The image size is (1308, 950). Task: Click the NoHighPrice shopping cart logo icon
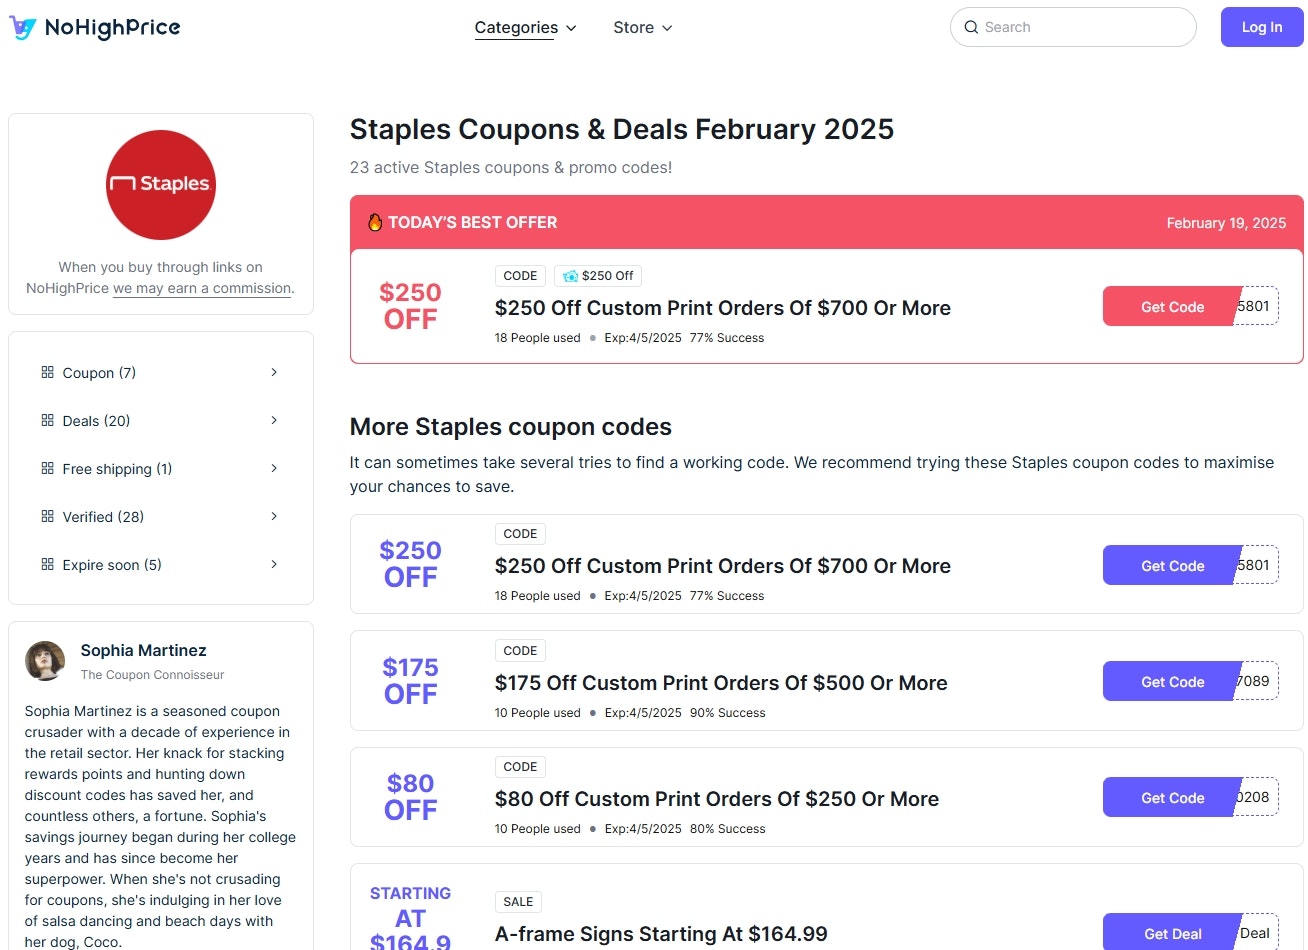pos(22,28)
